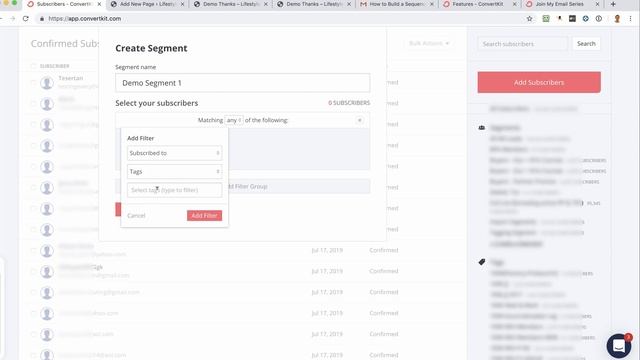The image size is (640, 360).
Task: Open the Chrome profile avatar
Action: pos(617,19)
